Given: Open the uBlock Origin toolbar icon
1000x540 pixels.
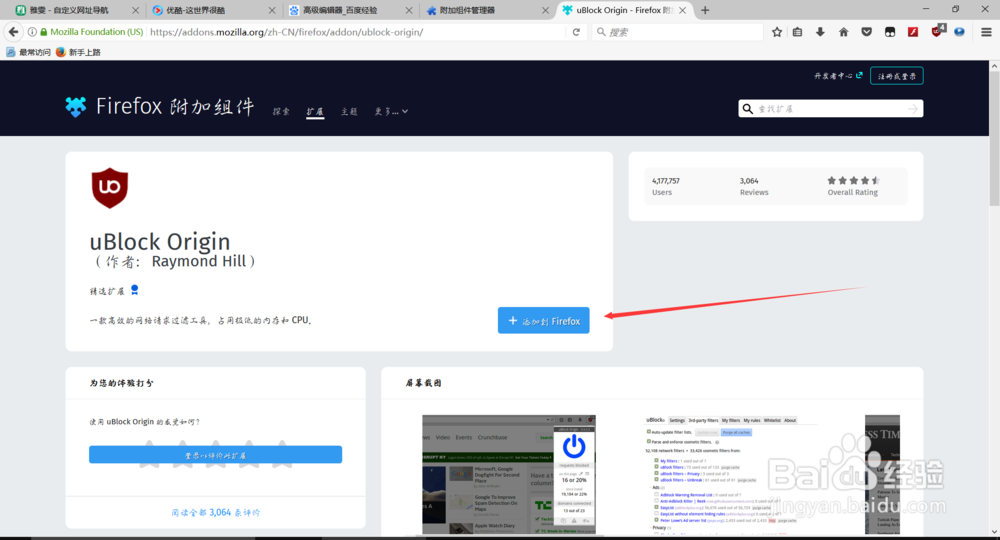Looking at the screenshot, I should (937, 31).
